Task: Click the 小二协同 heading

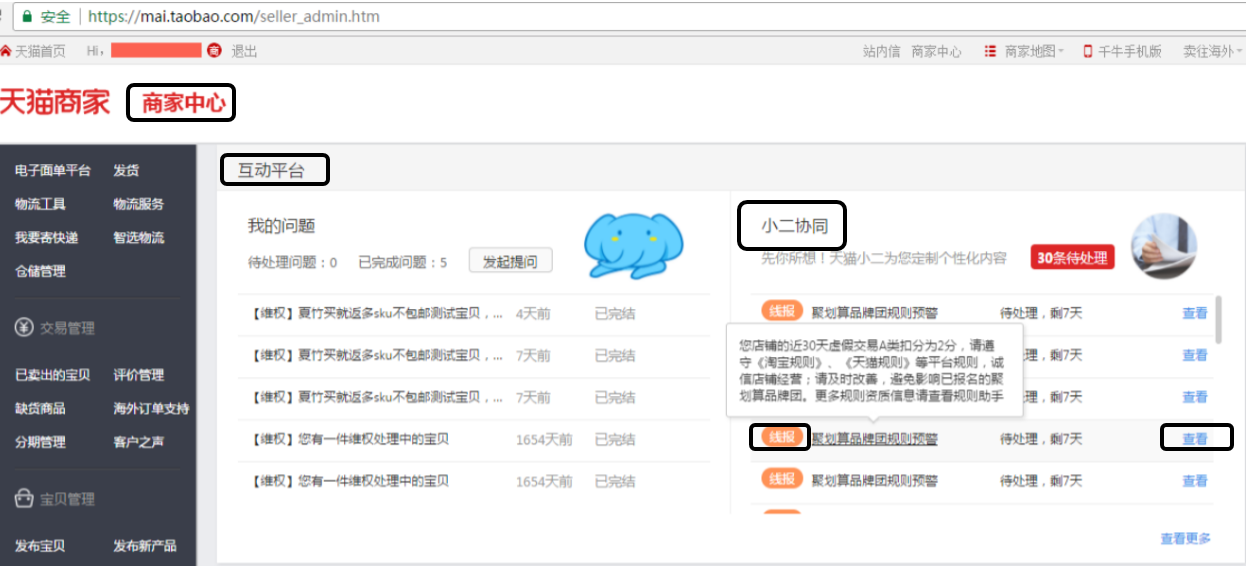Action: click(793, 226)
